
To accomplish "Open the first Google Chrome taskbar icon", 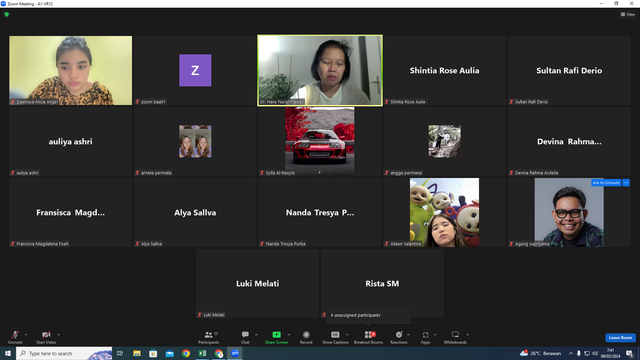I will pos(186,353).
